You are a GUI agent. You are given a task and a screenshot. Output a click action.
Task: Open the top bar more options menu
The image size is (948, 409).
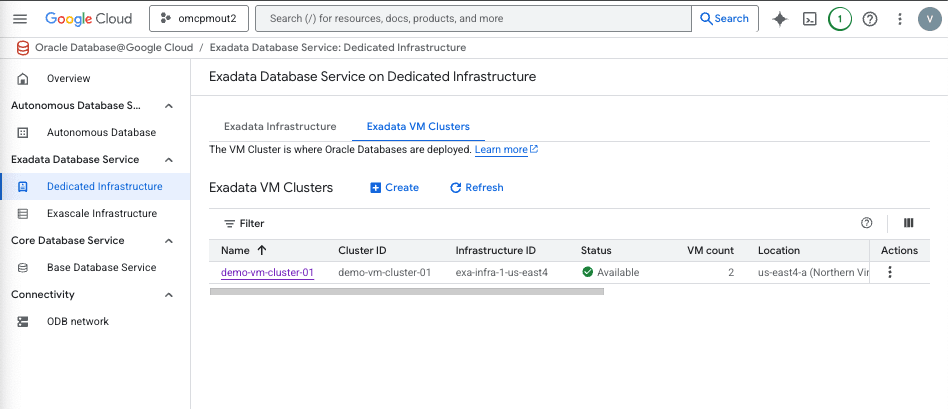coord(900,19)
